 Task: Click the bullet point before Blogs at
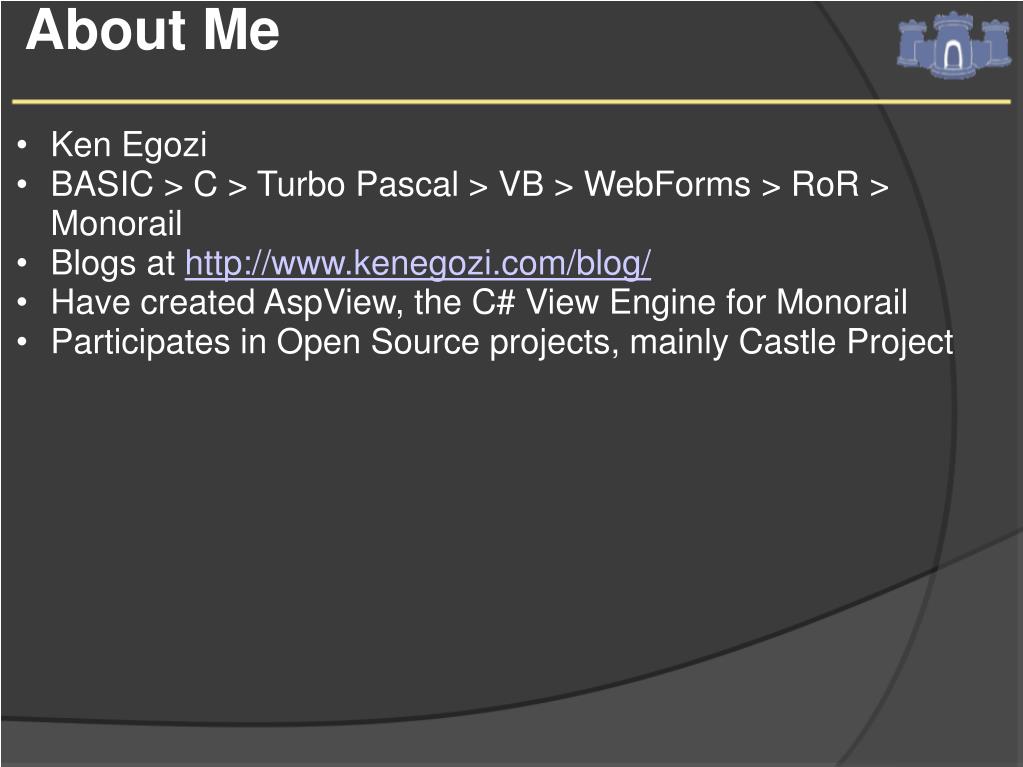tap(23, 263)
